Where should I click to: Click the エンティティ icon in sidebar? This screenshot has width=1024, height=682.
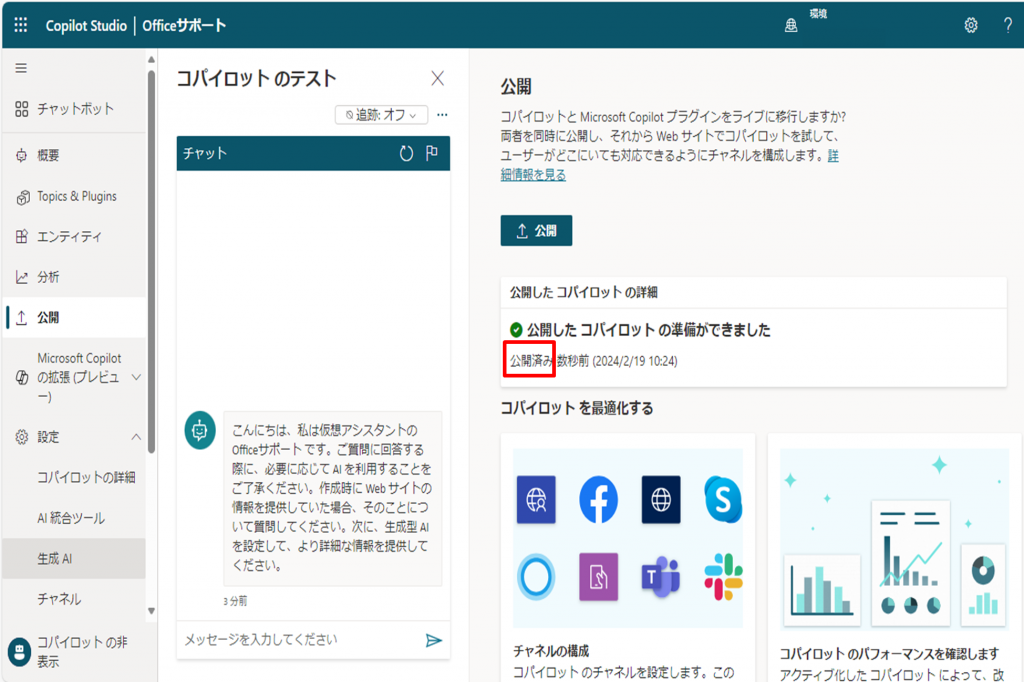(x=22, y=236)
